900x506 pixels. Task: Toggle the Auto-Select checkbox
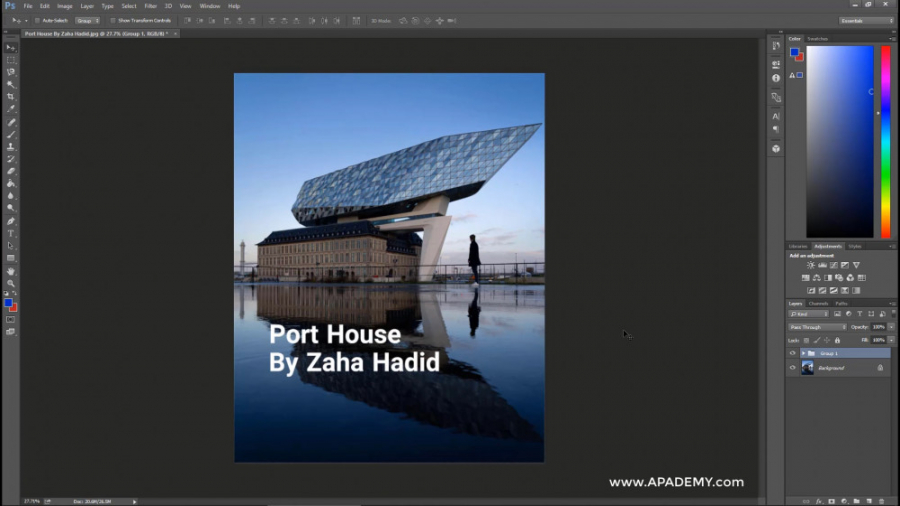click(38, 20)
